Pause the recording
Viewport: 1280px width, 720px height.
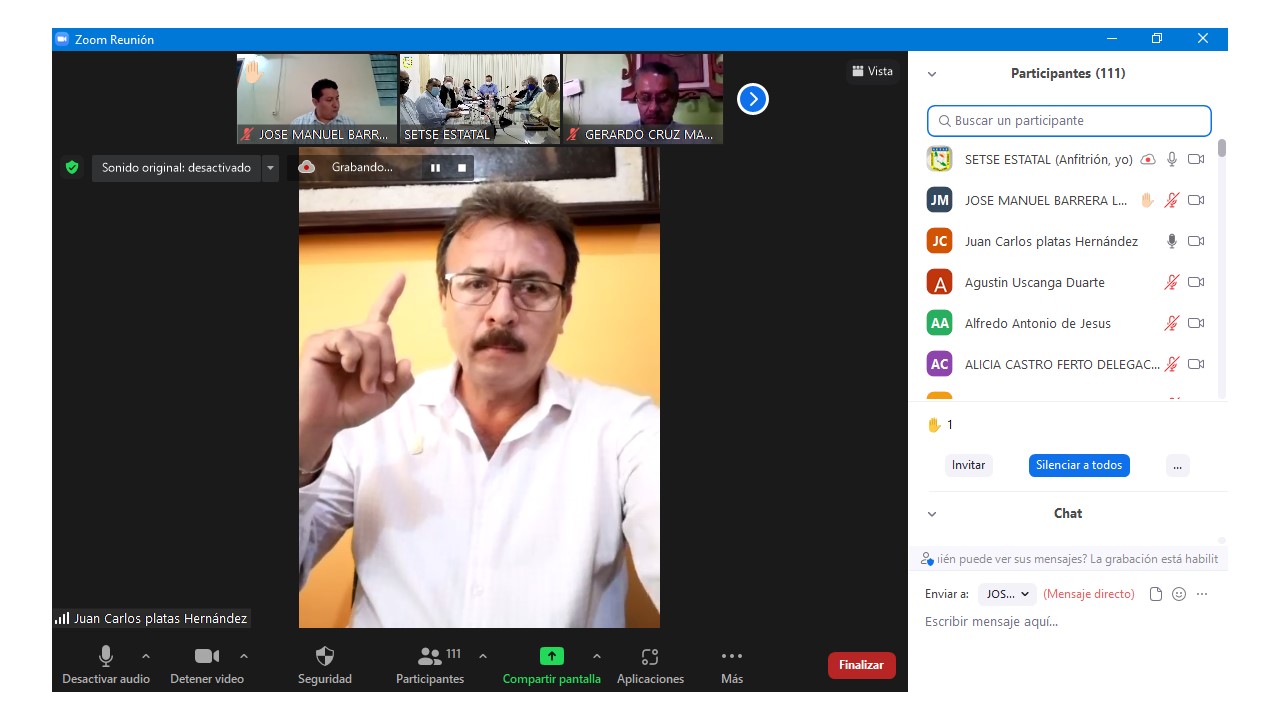click(x=435, y=168)
